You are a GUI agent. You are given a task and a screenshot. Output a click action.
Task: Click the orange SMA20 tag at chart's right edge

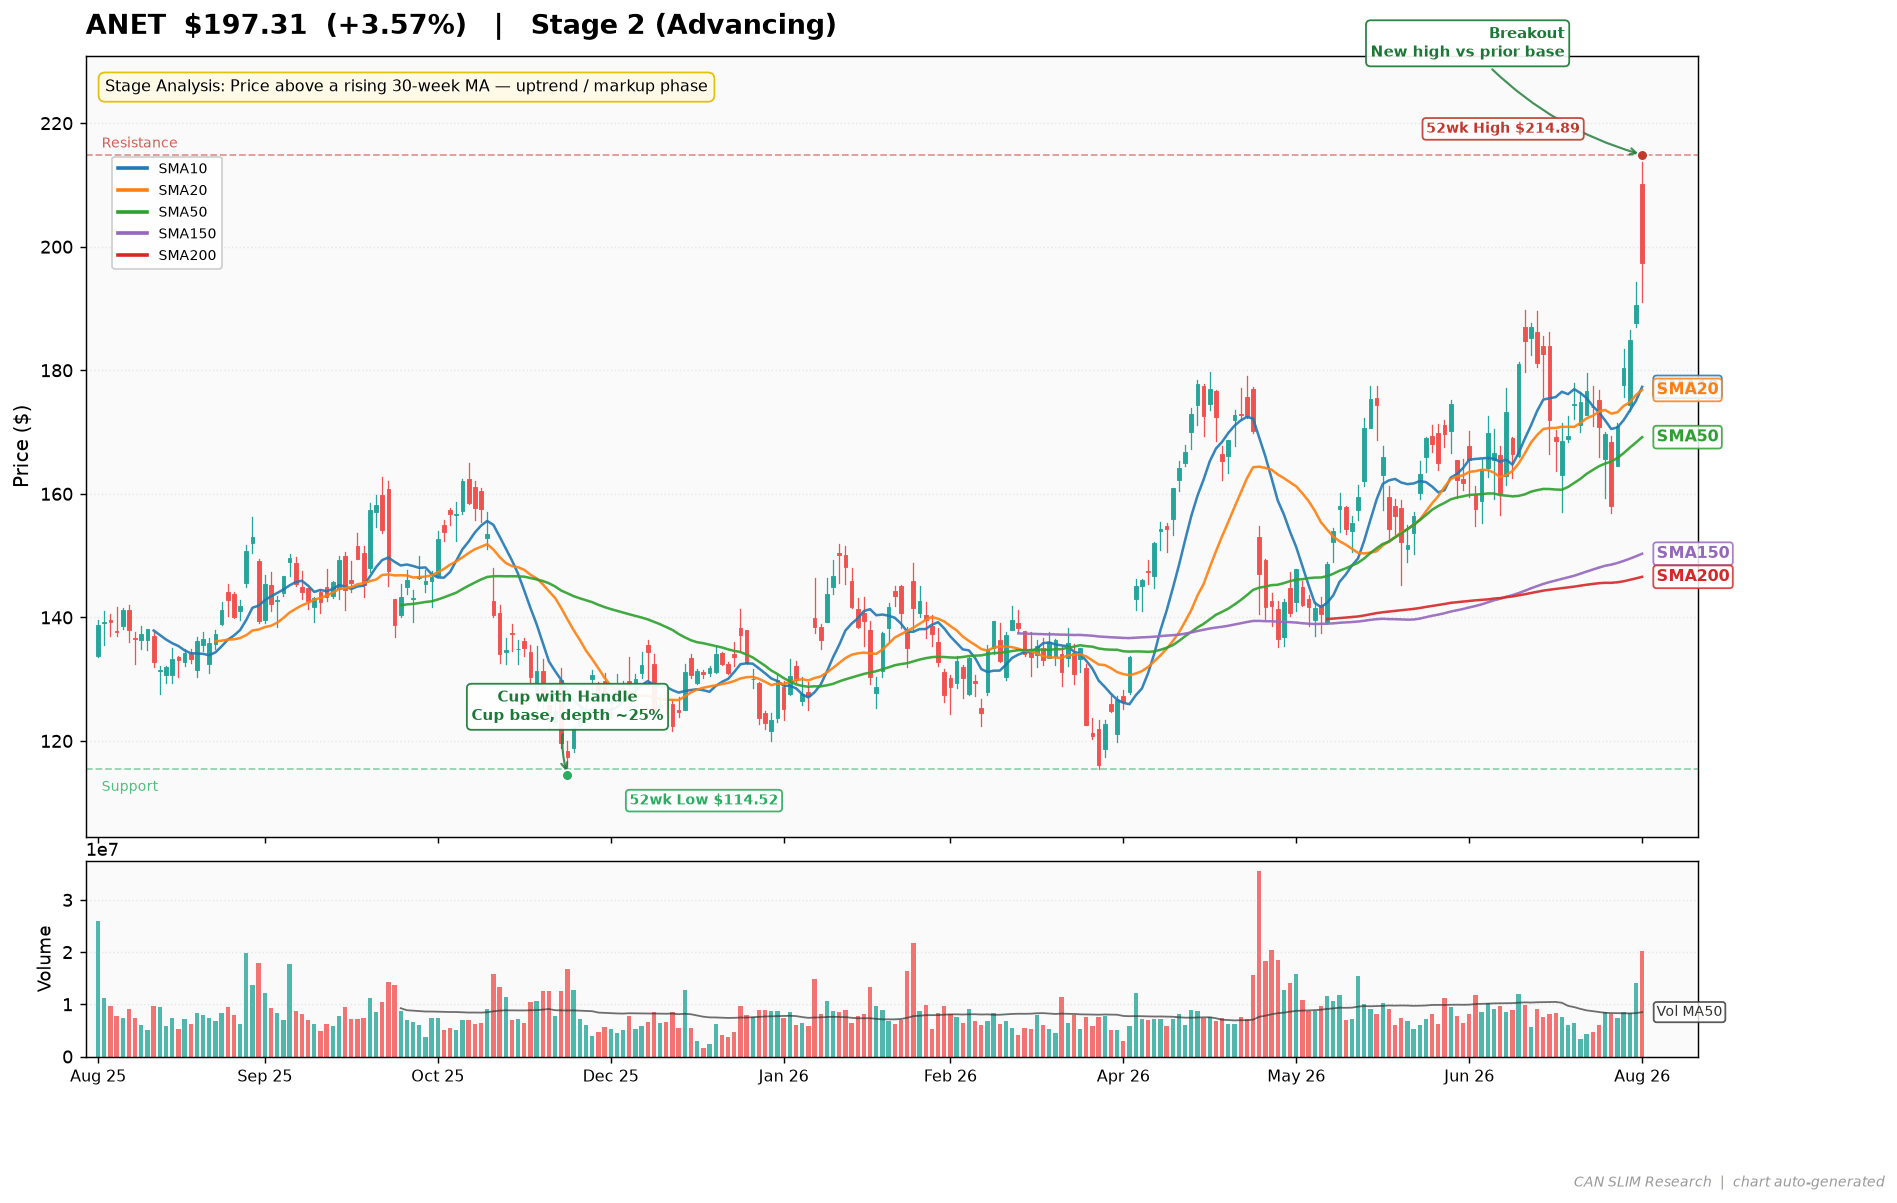[x=1687, y=389]
